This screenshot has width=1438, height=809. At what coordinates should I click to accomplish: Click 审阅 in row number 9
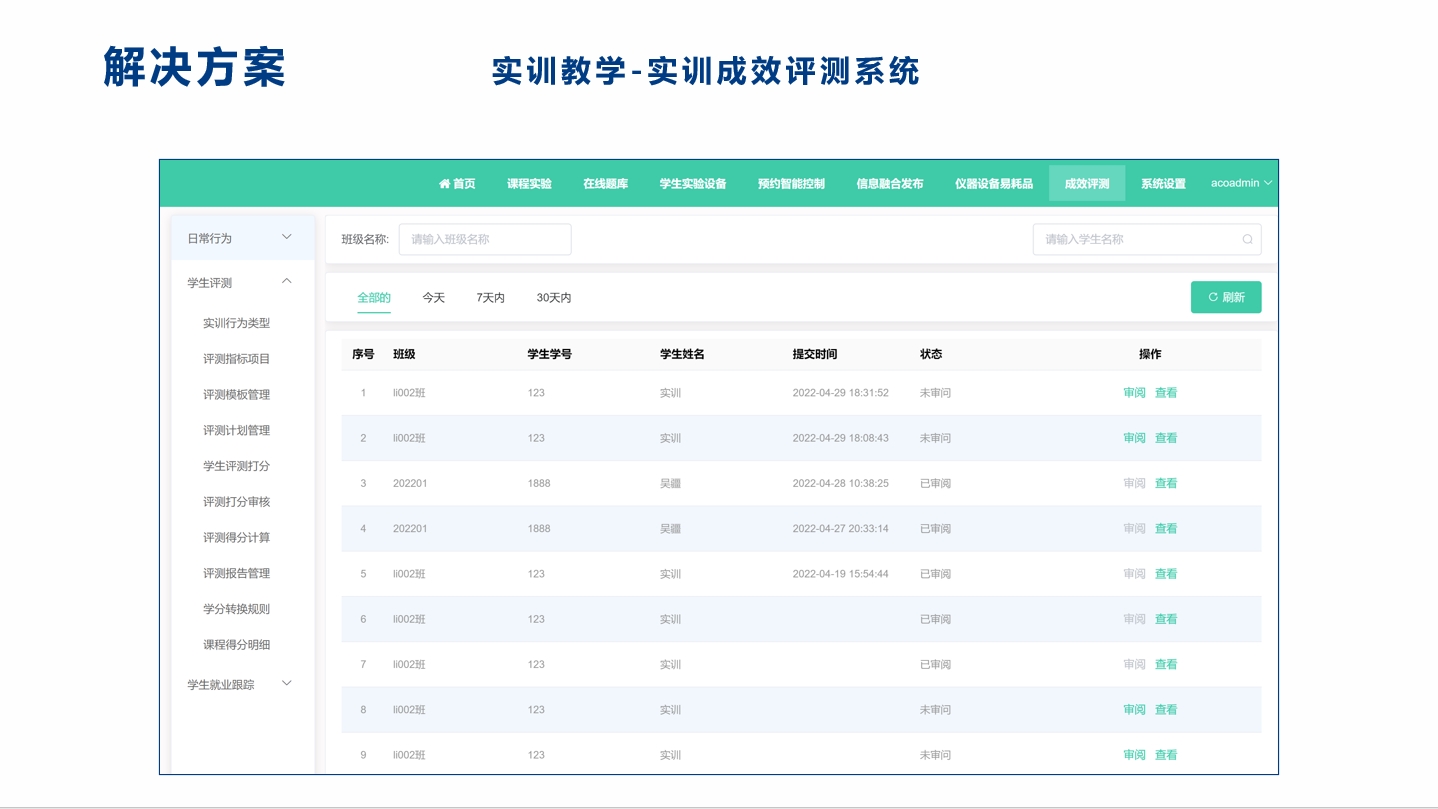(1134, 755)
